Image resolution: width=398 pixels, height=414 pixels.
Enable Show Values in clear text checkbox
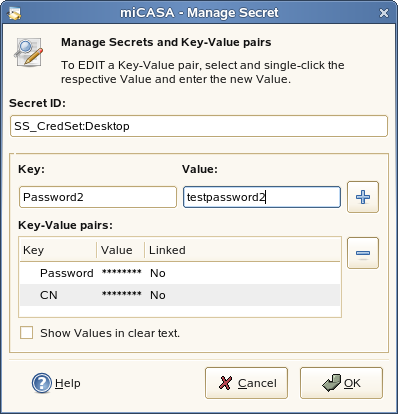point(26,333)
